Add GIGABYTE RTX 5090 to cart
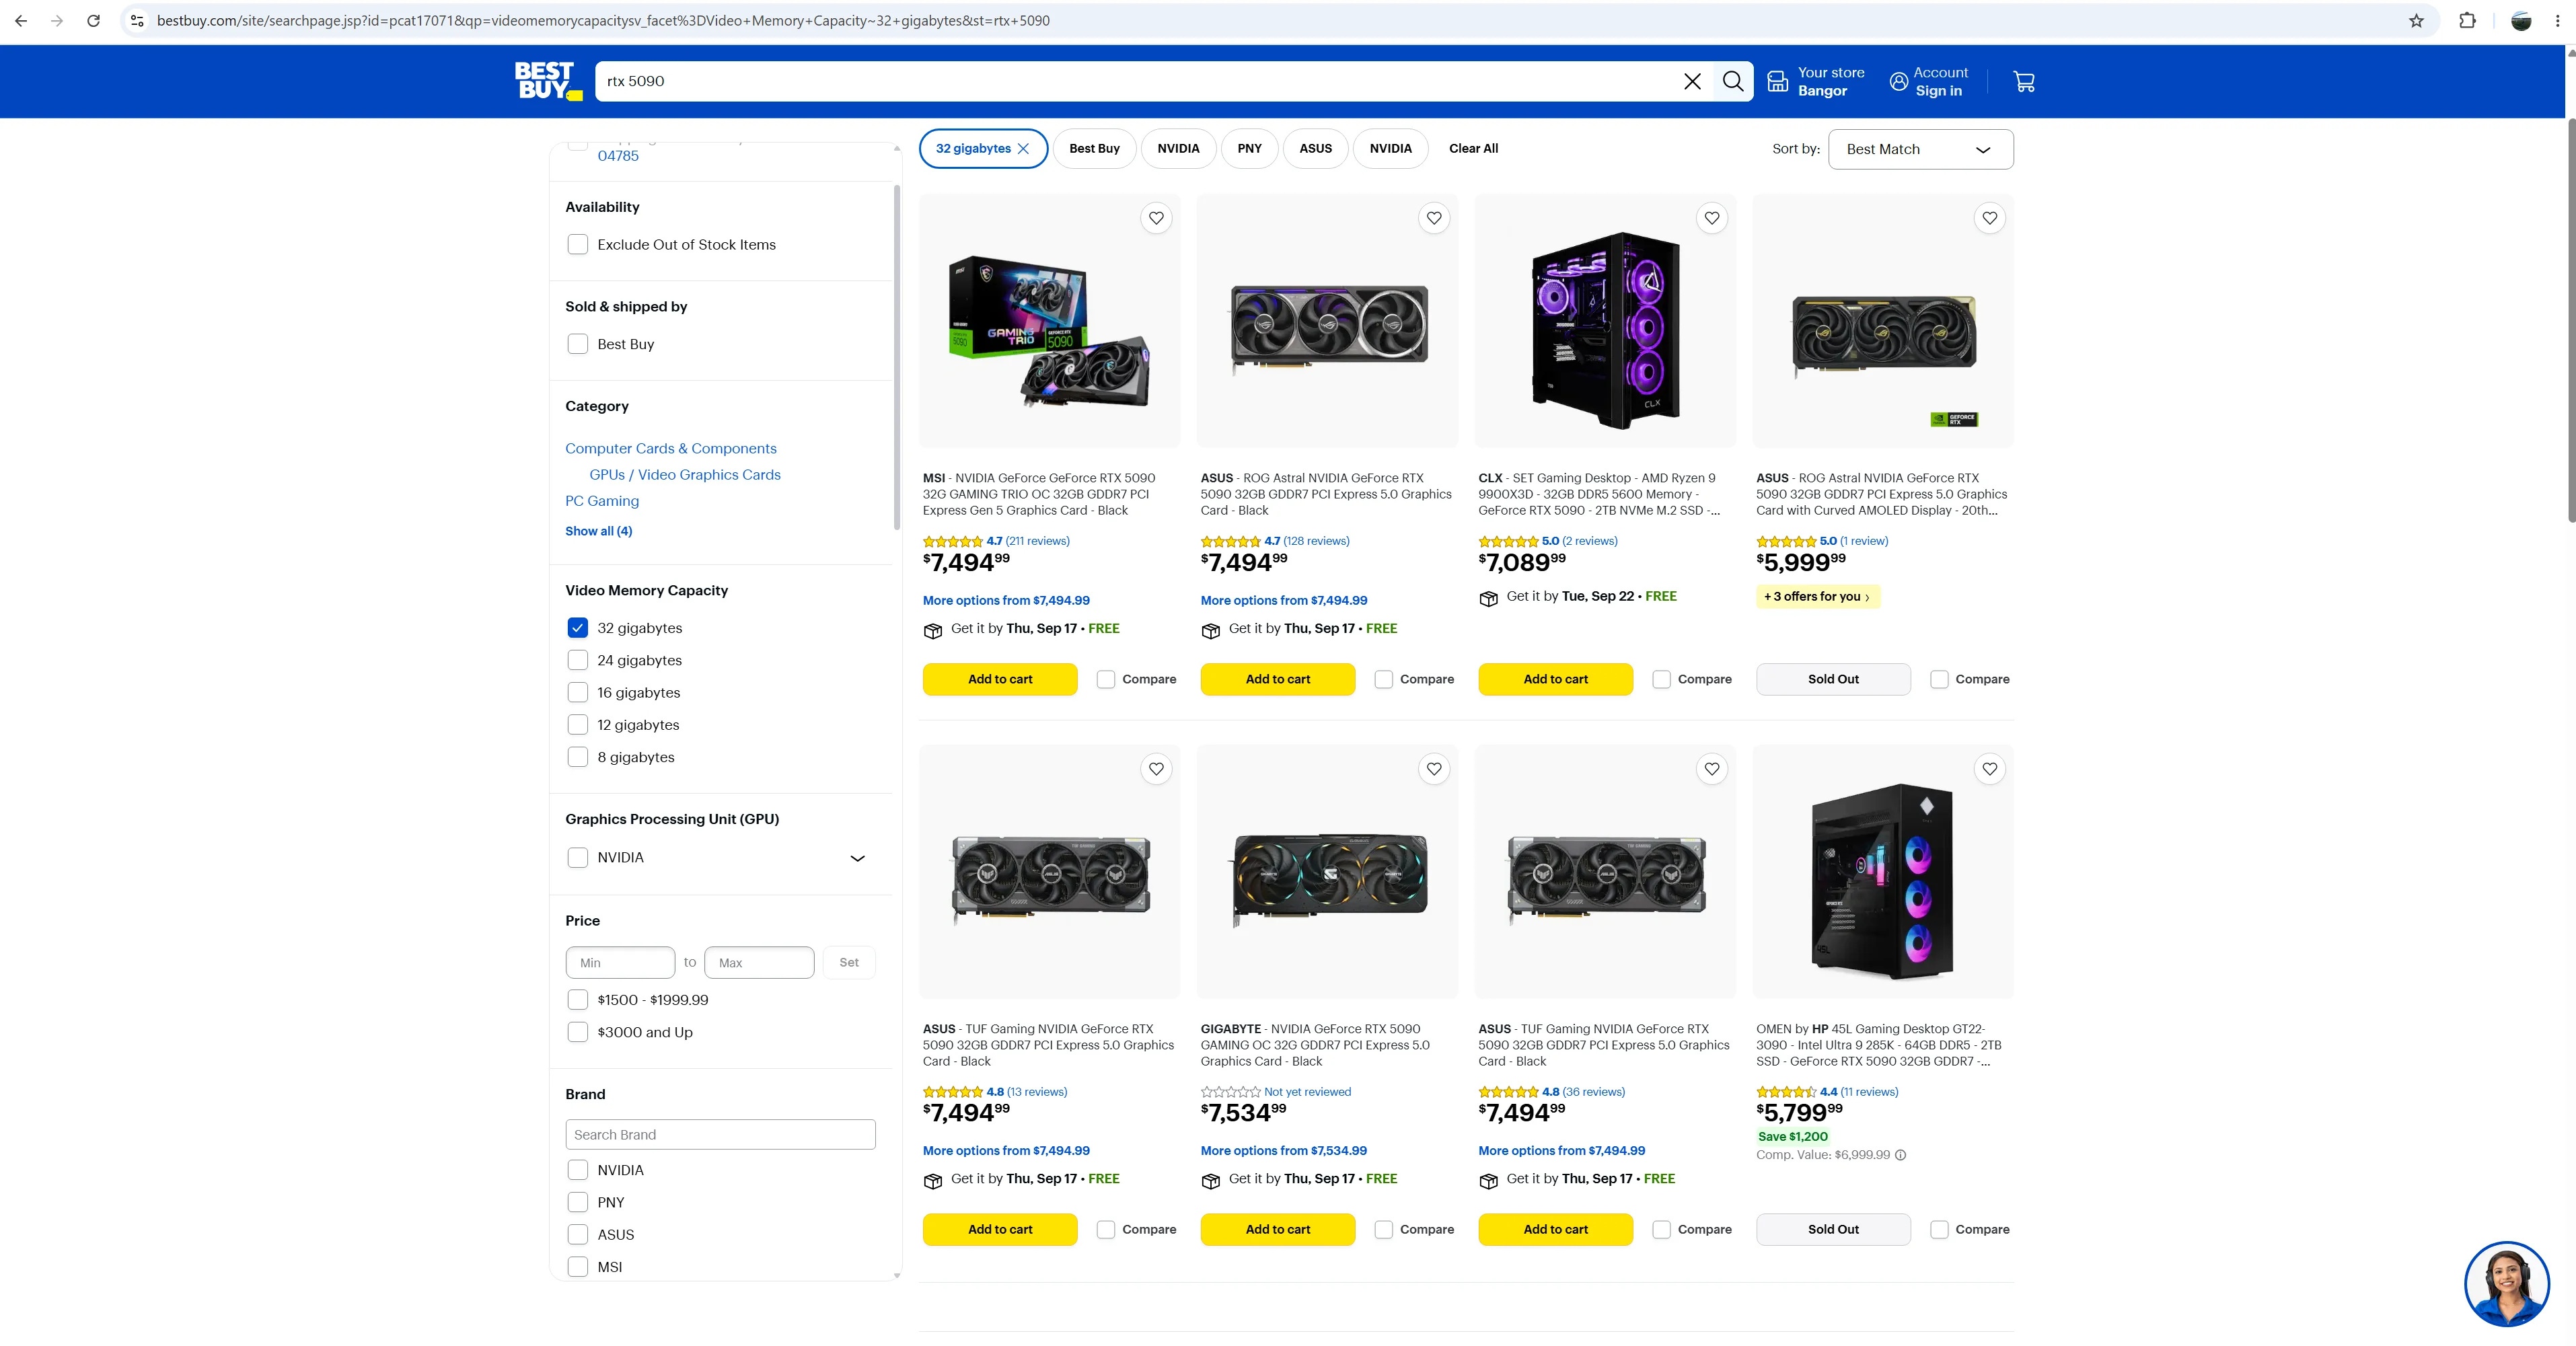The image size is (2576, 1346). click(1278, 1229)
